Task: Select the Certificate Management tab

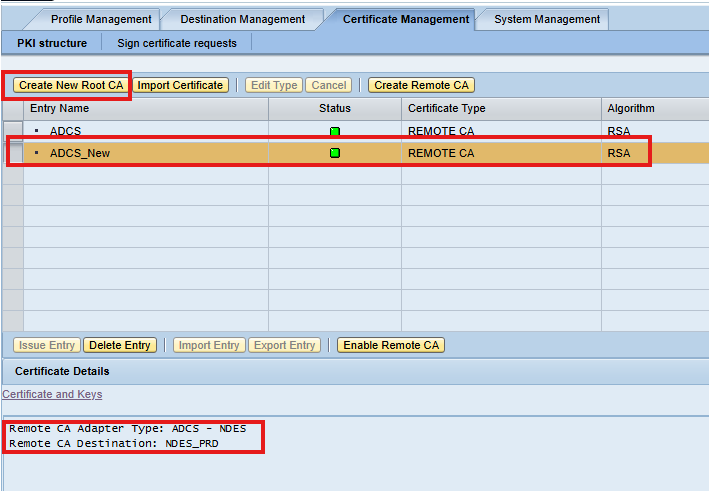Action: tap(405, 19)
